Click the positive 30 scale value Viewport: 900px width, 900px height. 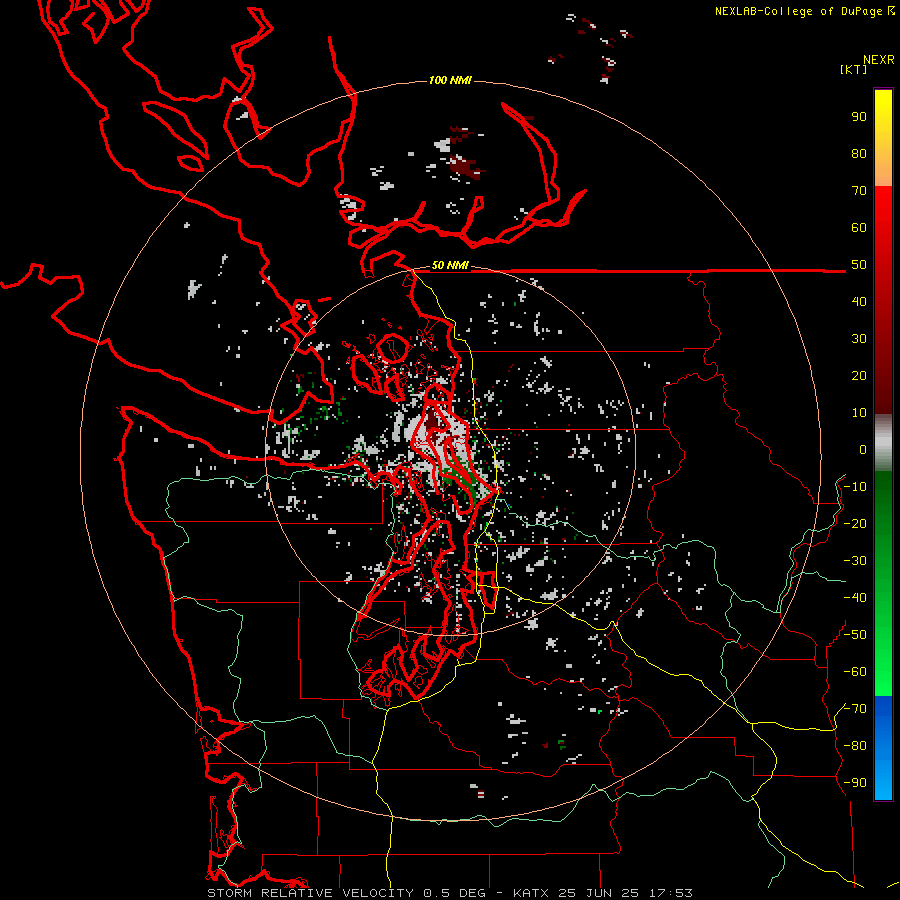point(859,339)
